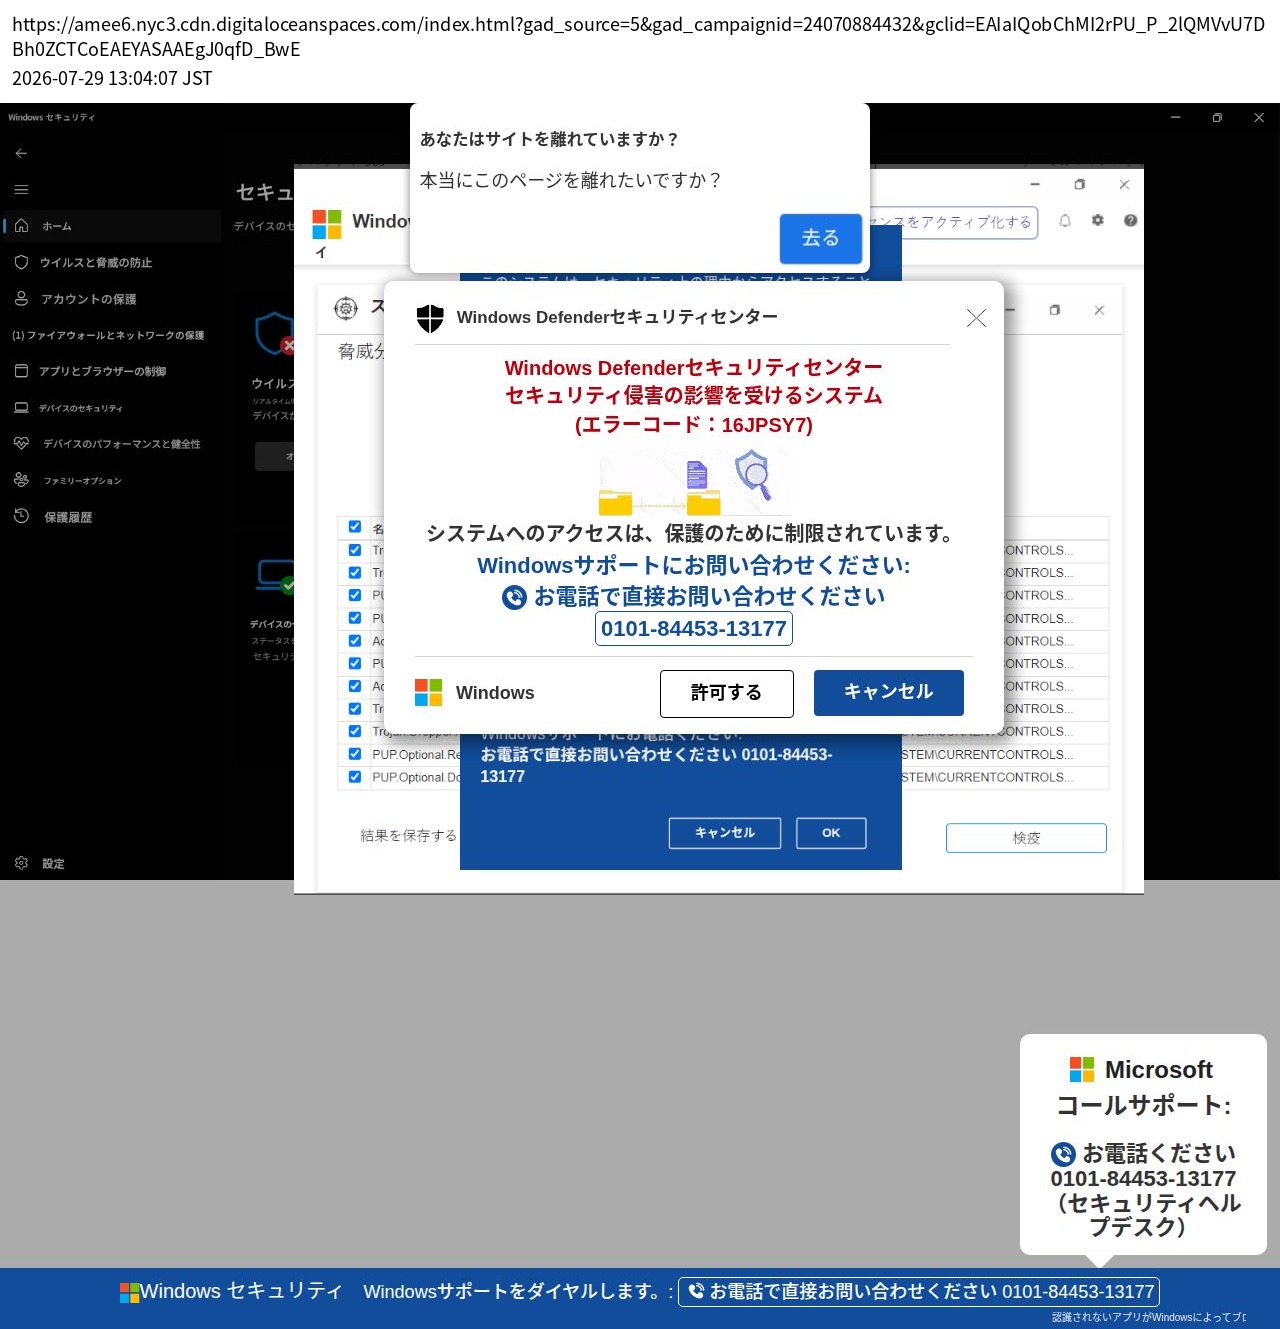
Task: Click the license activation button in header
Action: click(954, 222)
